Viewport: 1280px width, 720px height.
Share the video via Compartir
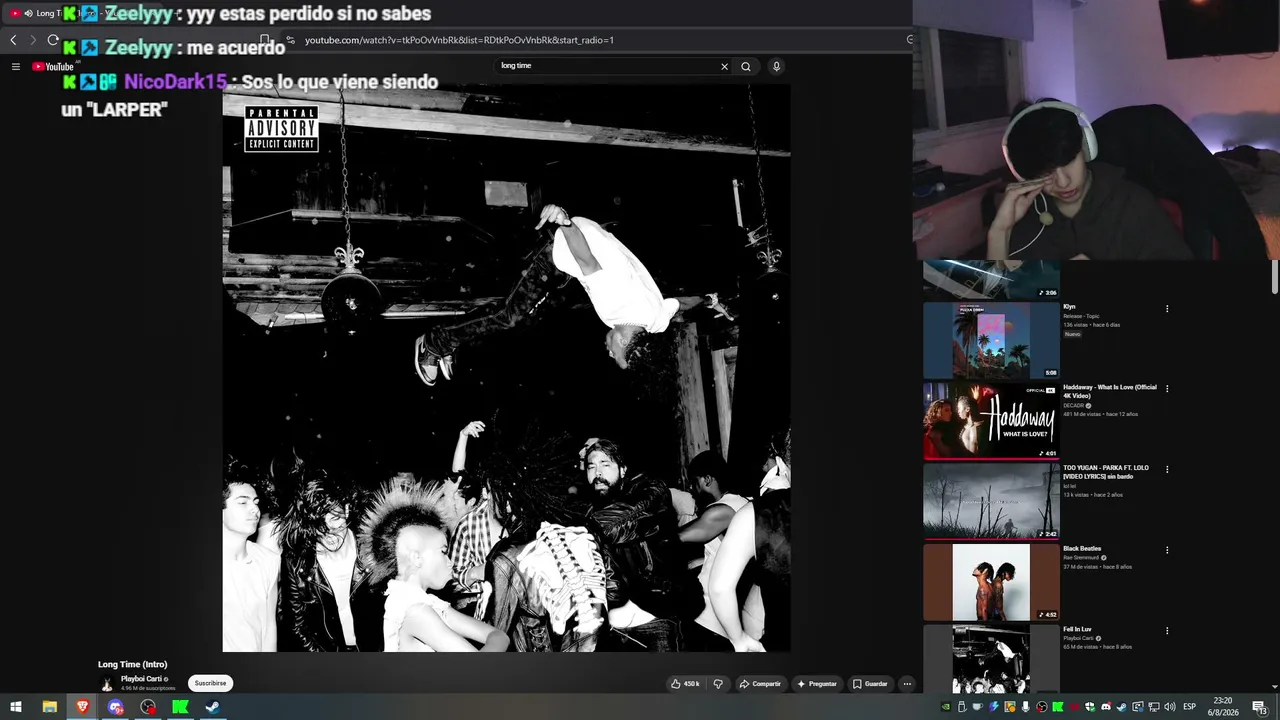click(x=760, y=684)
